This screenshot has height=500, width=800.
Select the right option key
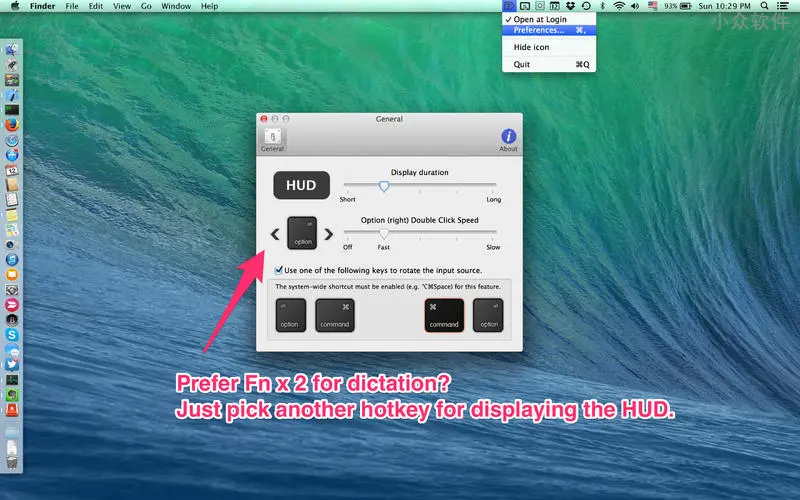(x=488, y=315)
